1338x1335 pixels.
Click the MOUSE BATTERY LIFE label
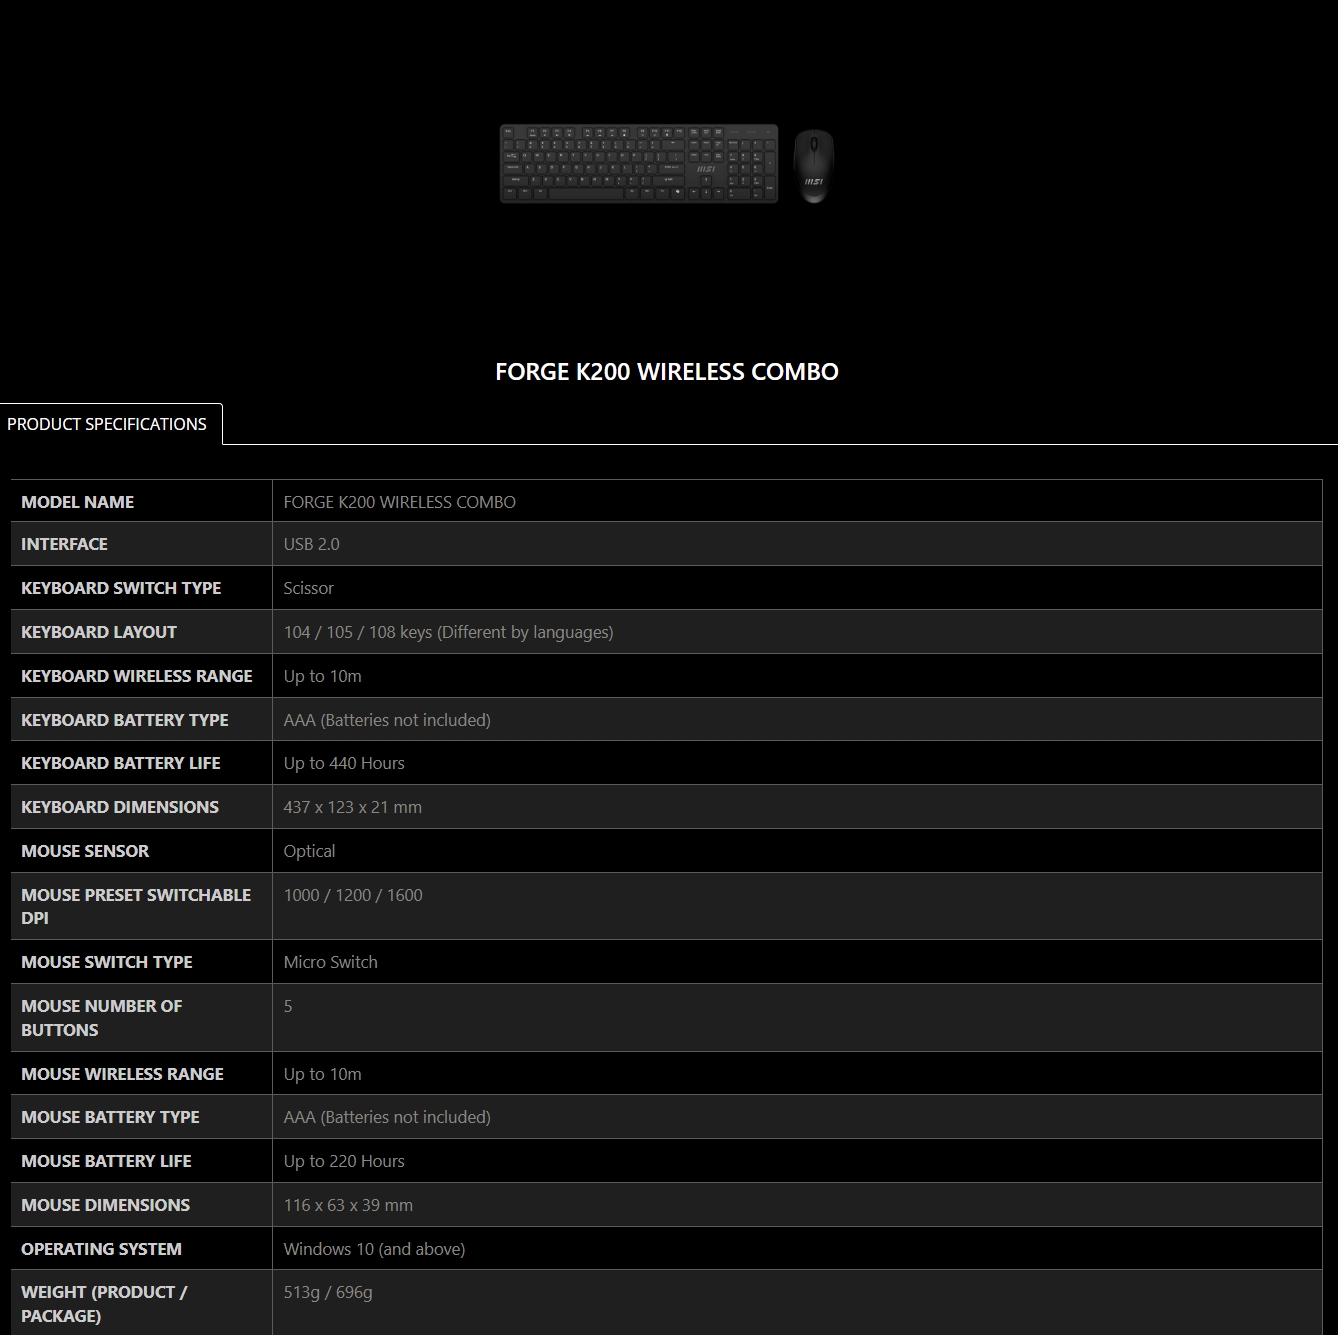coord(107,1161)
